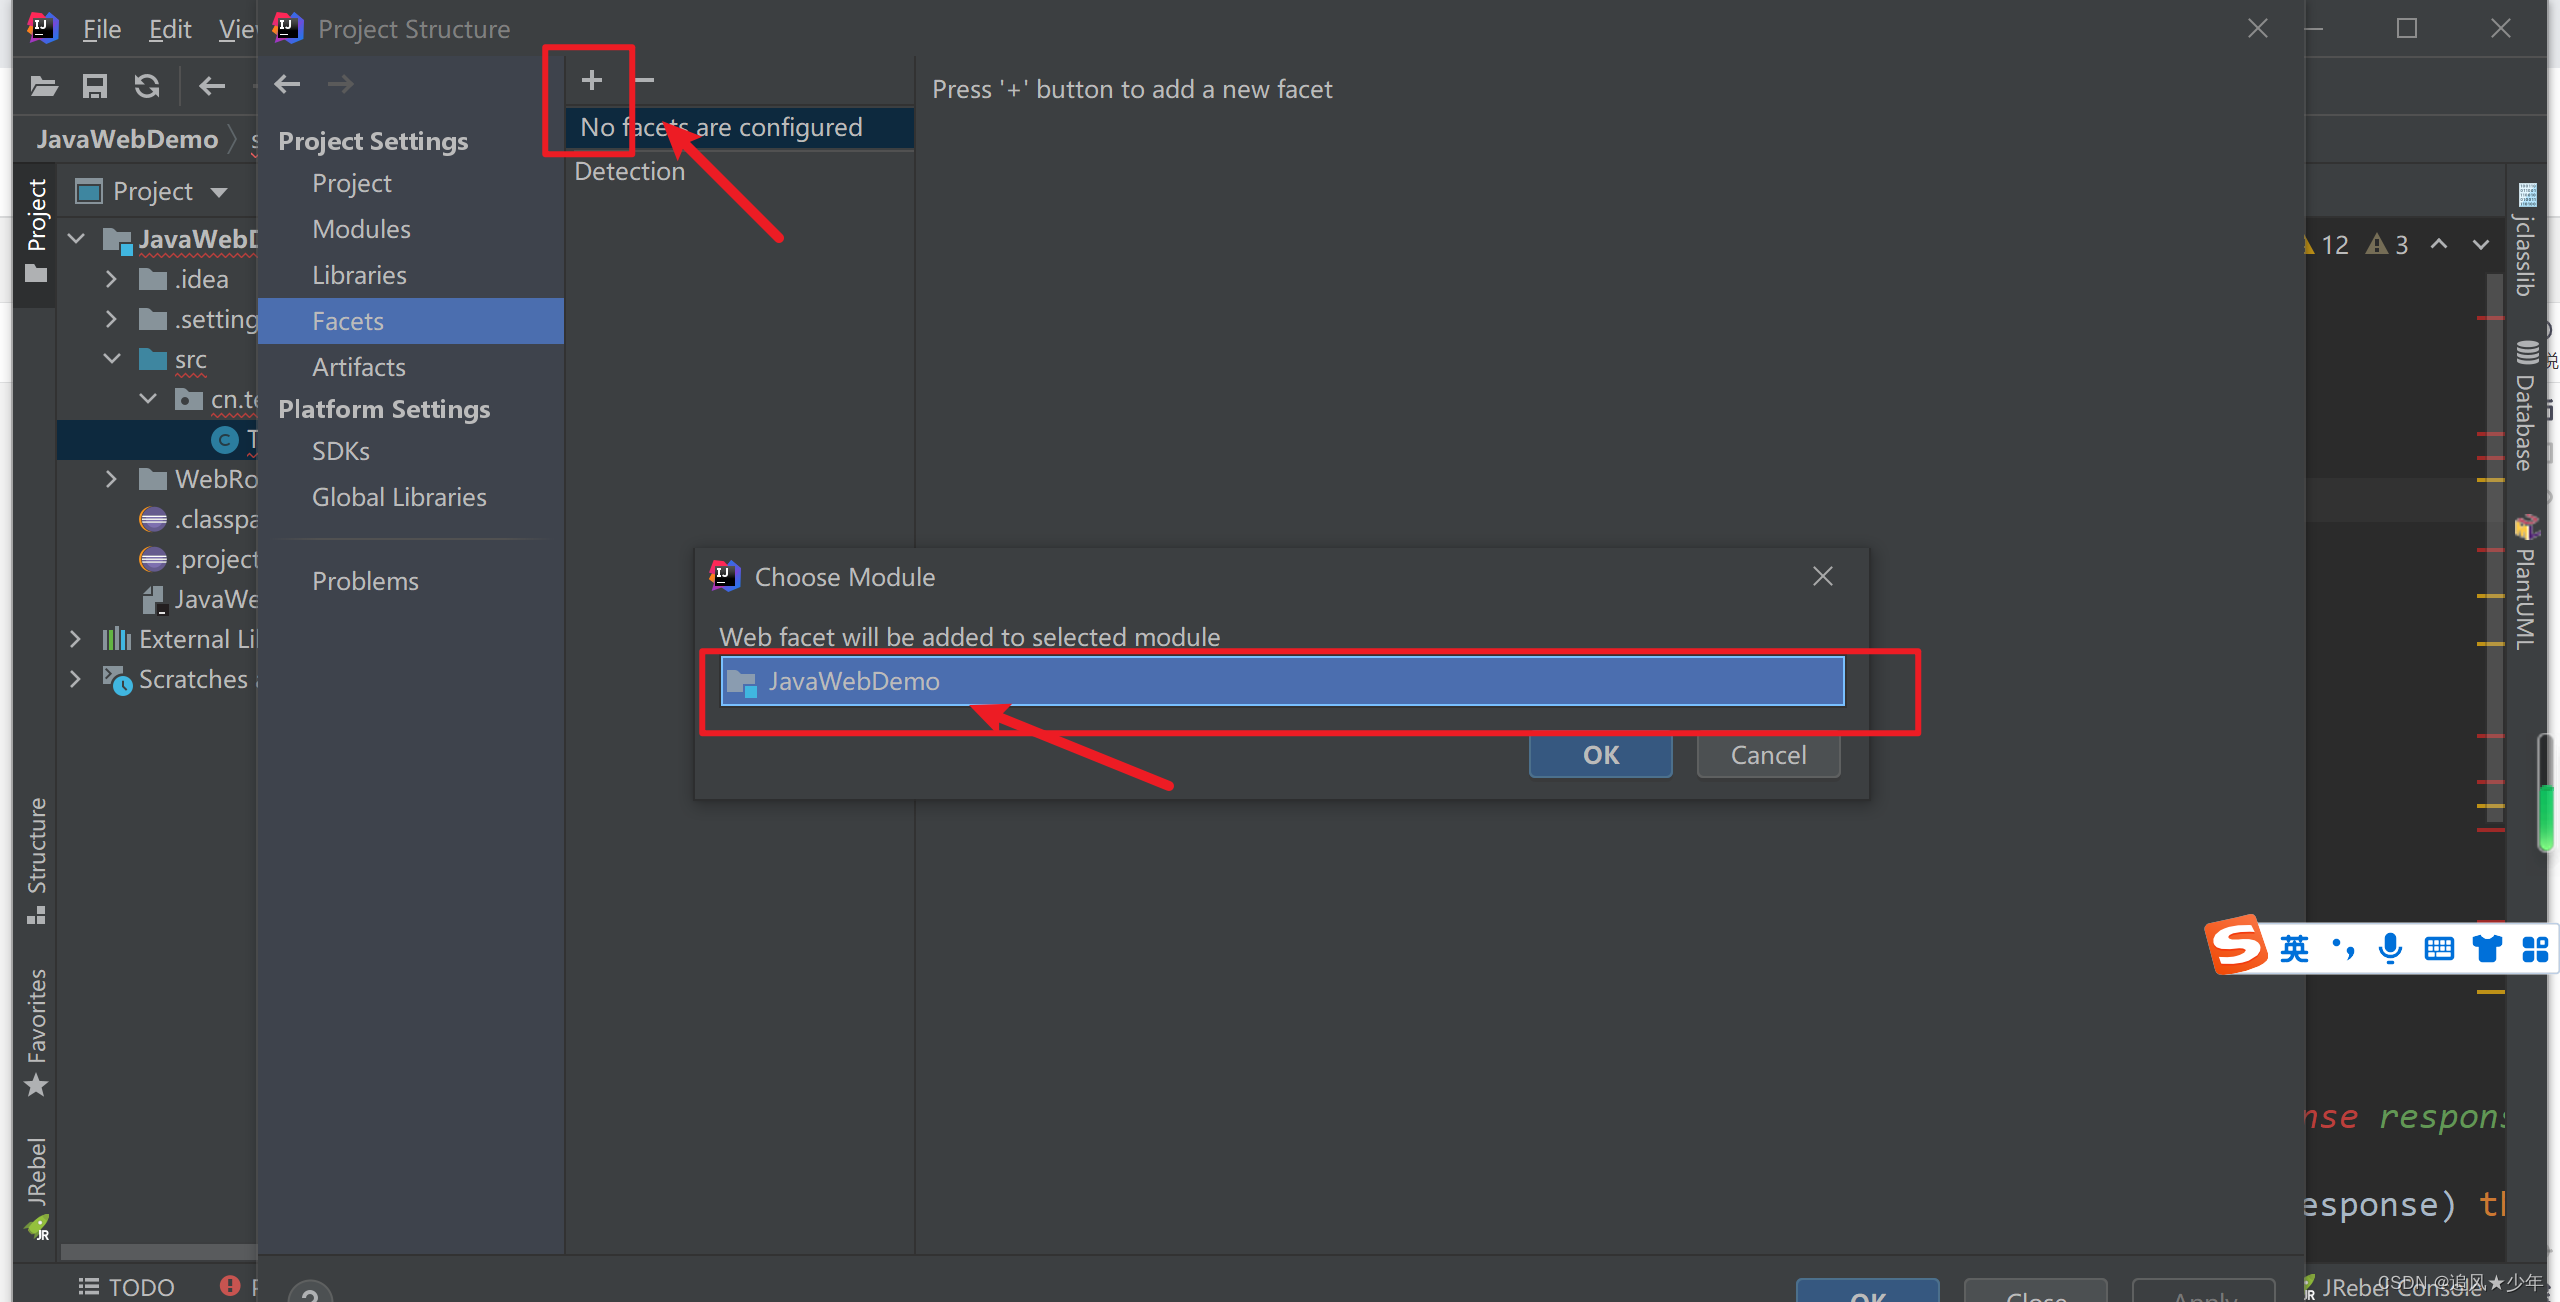Select the Detection tab in facets
2560x1302 pixels.
pyautogui.click(x=631, y=169)
